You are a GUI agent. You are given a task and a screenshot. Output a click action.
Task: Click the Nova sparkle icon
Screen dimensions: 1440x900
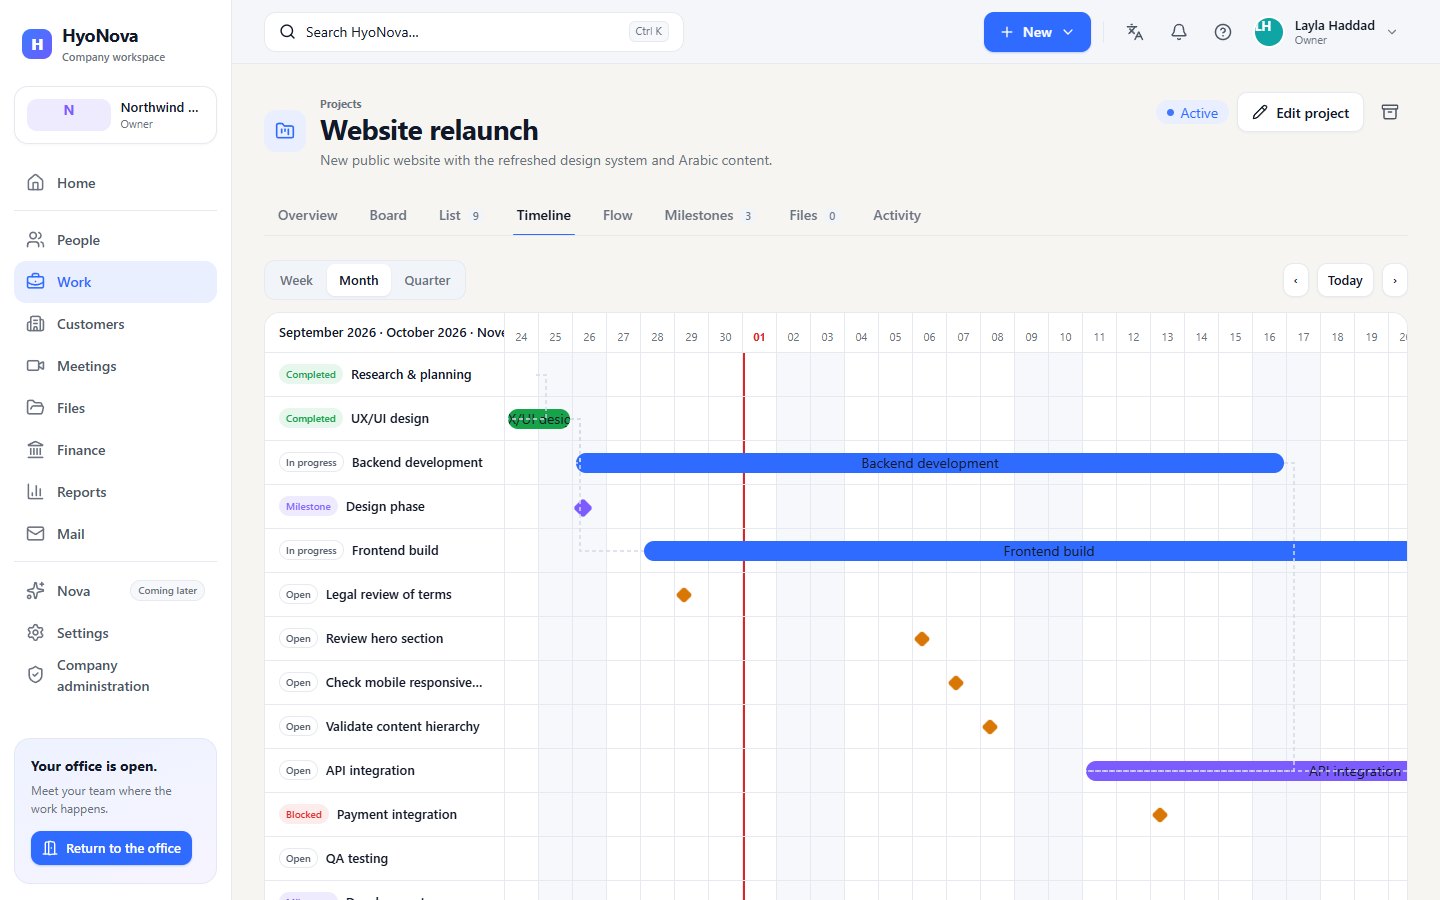pos(36,591)
